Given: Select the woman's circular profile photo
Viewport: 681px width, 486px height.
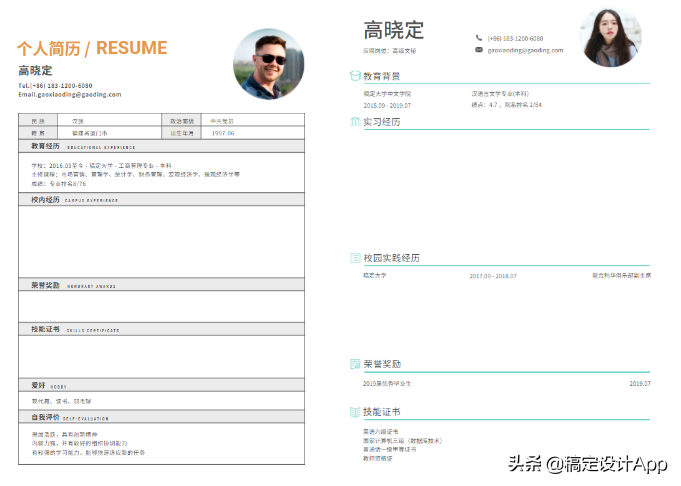Looking at the screenshot, I should click(x=610, y=37).
